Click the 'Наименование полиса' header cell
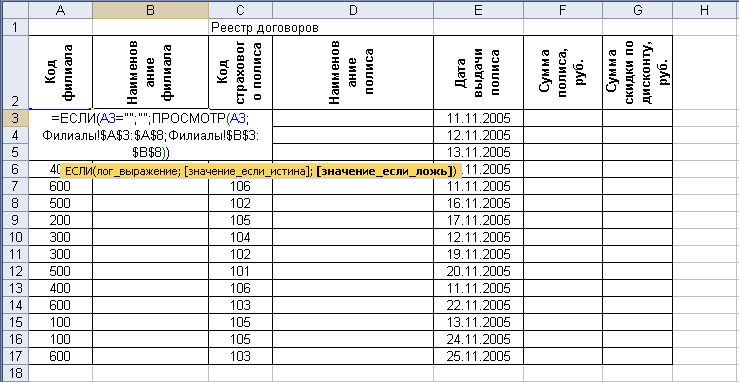This screenshot has height=382, width=739. tap(353, 73)
